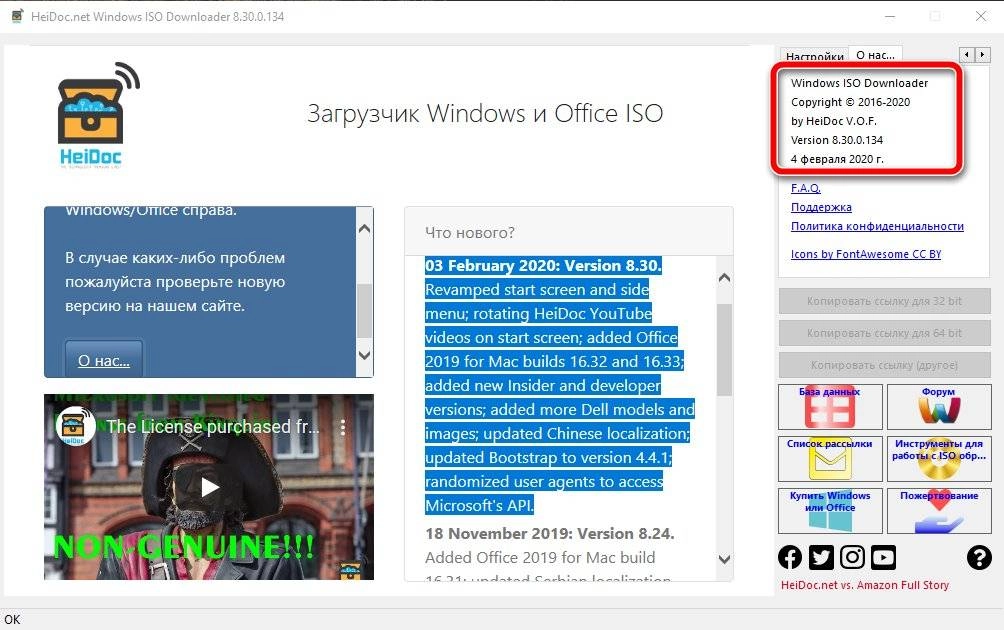Open HeiDoc.net vs. Amazon Full Story link
This screenshot has width=1004, height=630.
pos(864,585)
